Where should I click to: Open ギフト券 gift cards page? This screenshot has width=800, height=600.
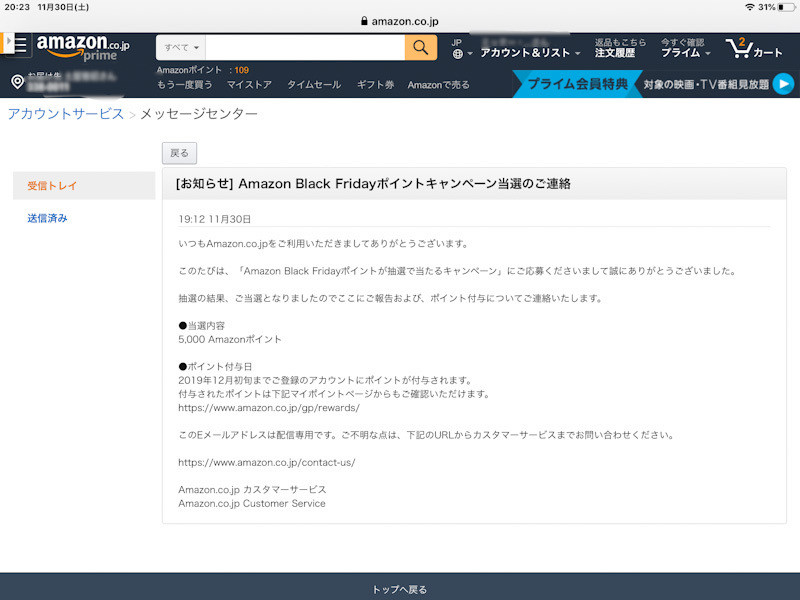(x=376, y=85)
